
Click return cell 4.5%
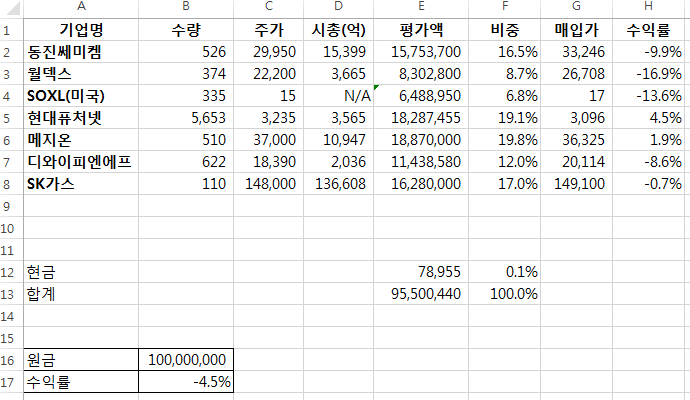(x=648, y=118)
